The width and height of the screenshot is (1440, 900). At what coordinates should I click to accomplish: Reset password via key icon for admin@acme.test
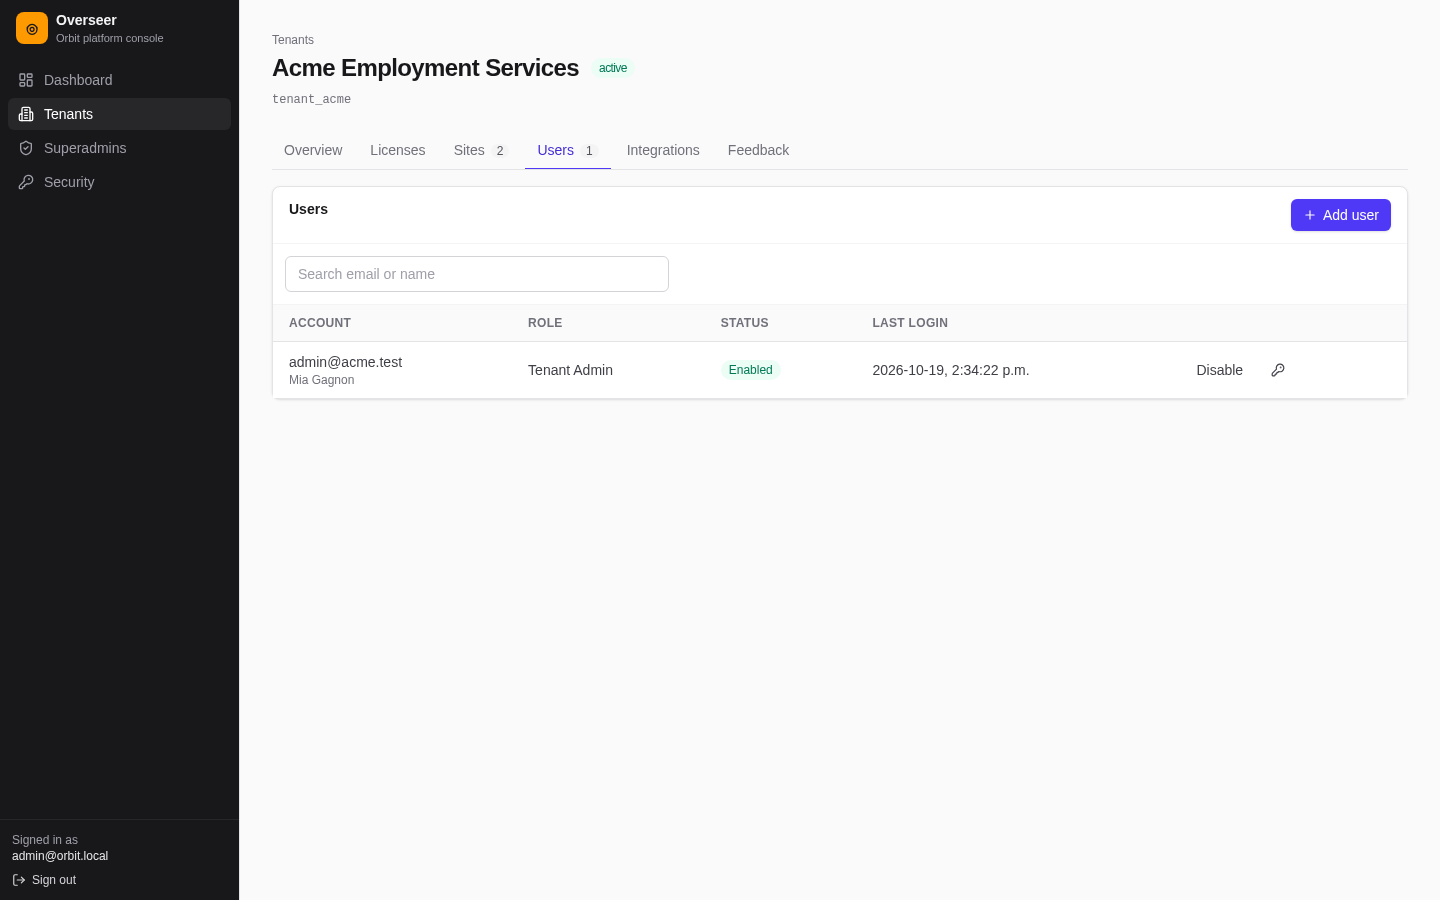(1278, 370)
